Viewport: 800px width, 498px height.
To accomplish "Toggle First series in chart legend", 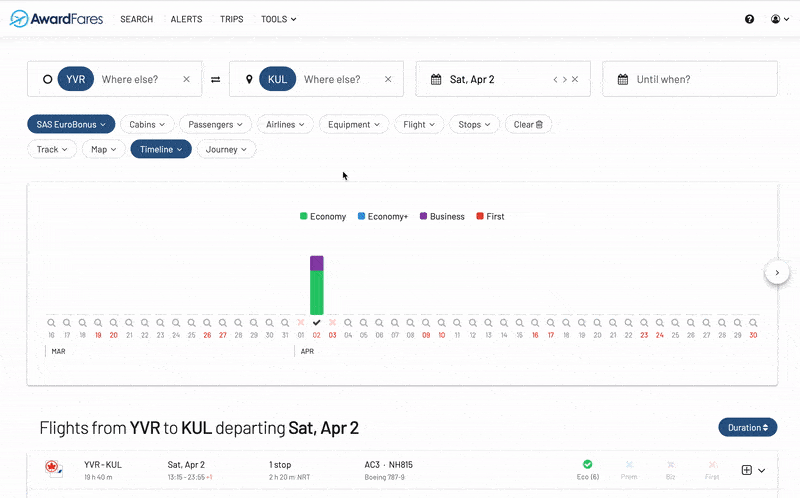I will (490, 216).
